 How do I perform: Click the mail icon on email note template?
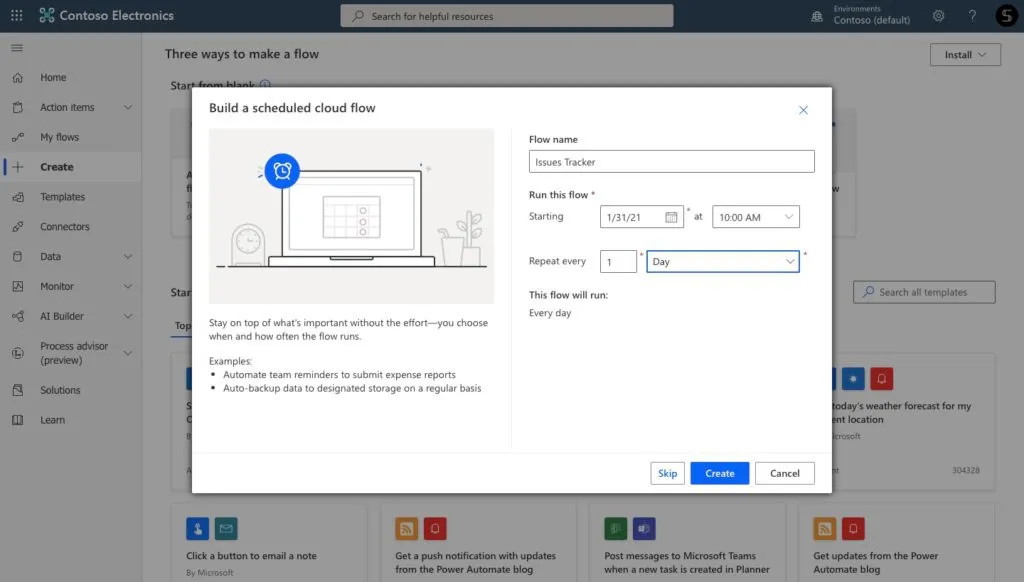coord(226,528)
